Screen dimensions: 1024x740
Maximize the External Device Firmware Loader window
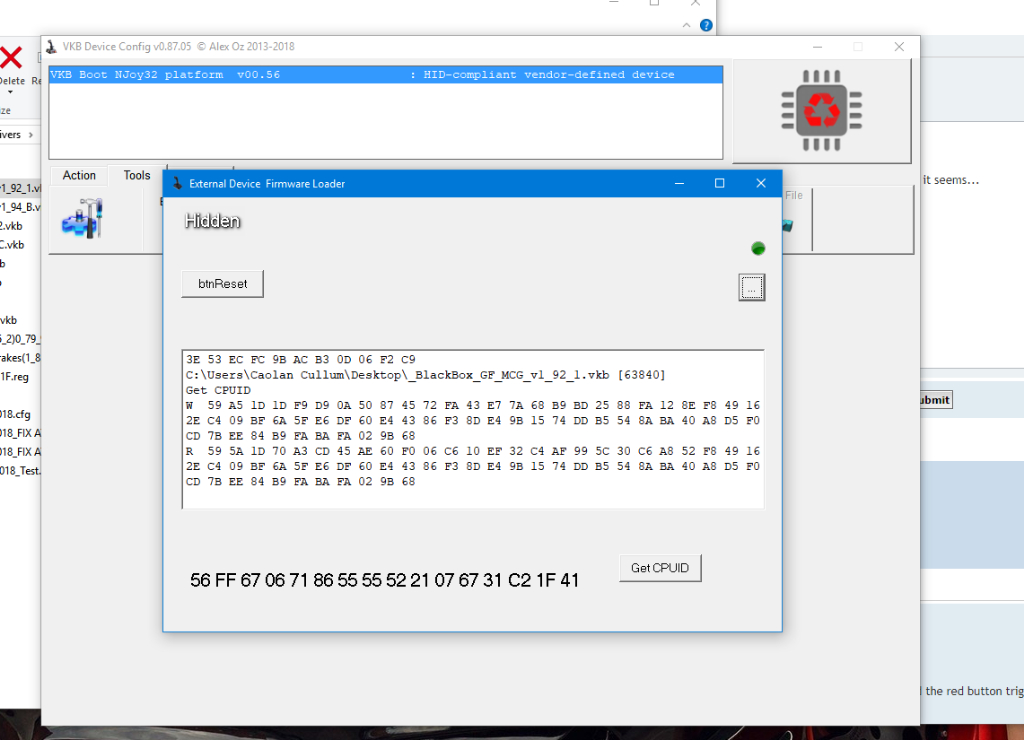pyautogui.click(x=719, y=184)
